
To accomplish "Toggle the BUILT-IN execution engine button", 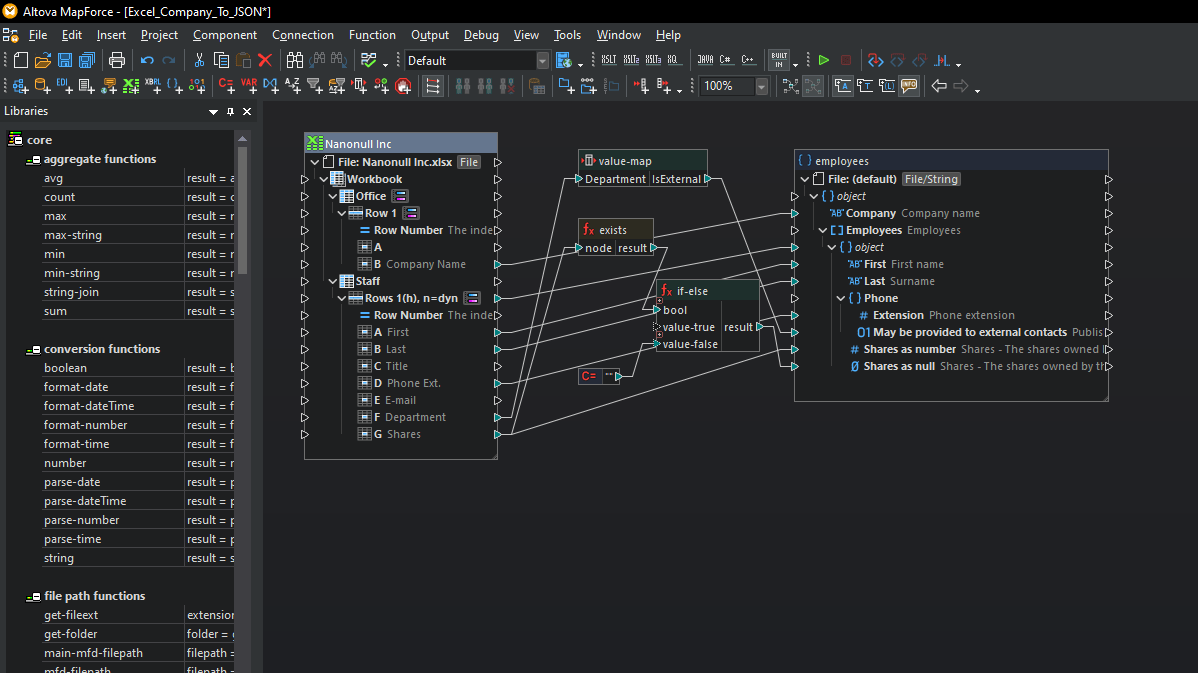I will click(779, 60).
